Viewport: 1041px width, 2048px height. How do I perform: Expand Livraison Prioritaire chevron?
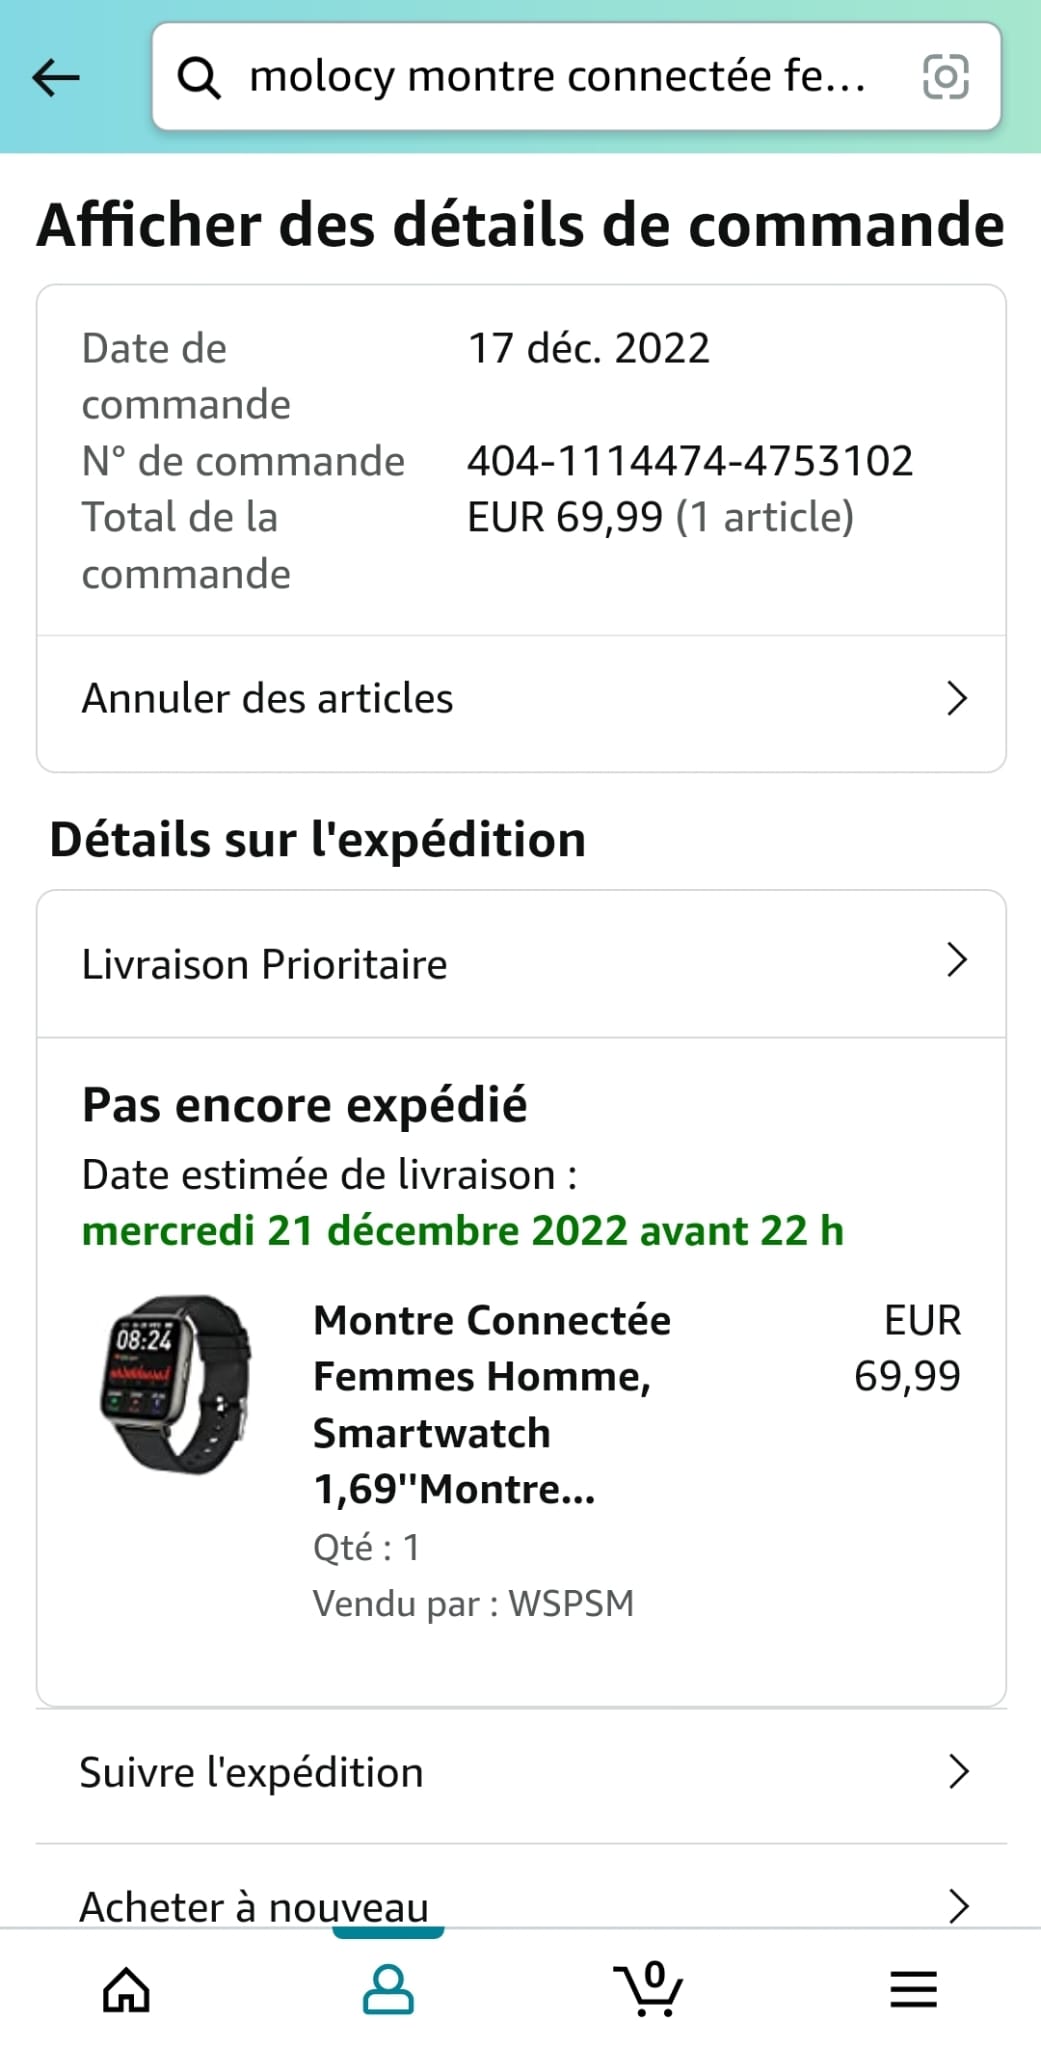pyautogui.click(x=957, y=960)
